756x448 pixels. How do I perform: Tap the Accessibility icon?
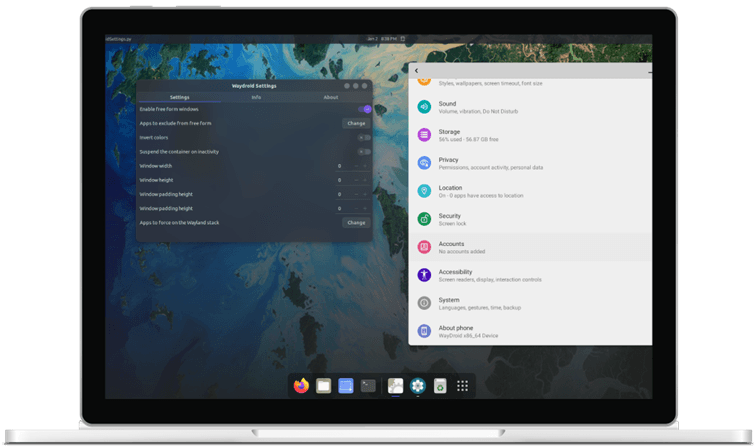[424, 274]
